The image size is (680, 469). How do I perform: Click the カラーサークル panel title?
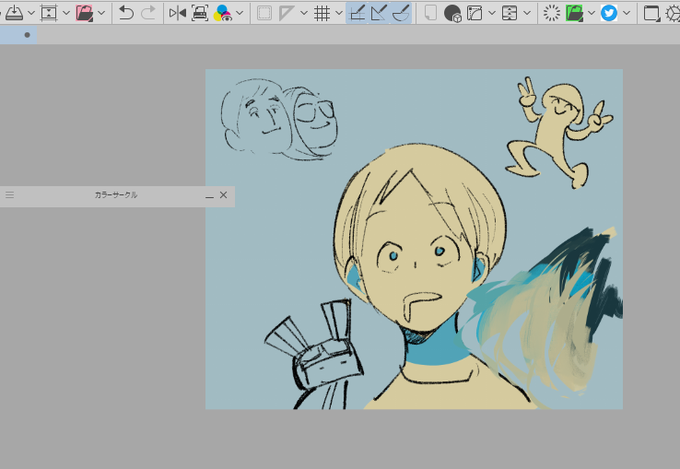pos(116,195)
